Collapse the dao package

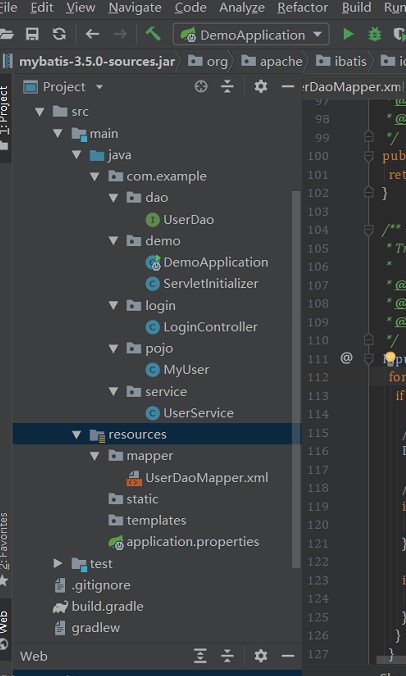tap(114, 198)
